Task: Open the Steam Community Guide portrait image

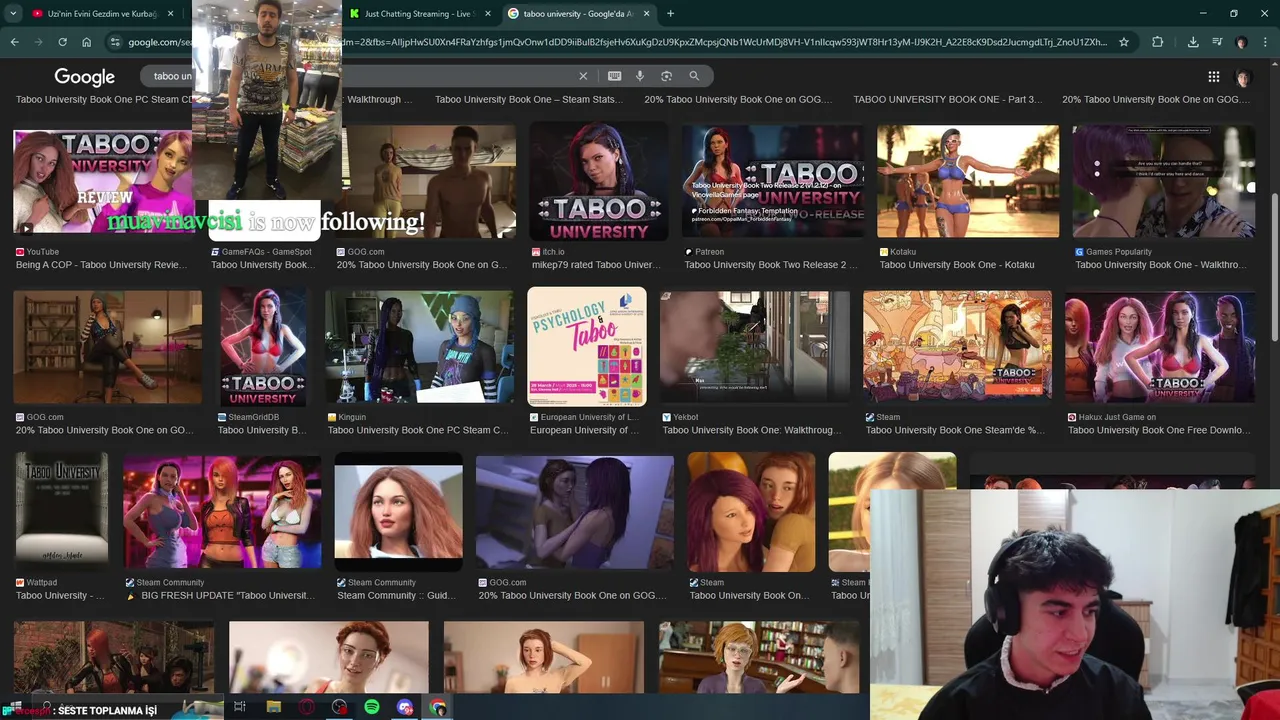Action: [398, 511]
